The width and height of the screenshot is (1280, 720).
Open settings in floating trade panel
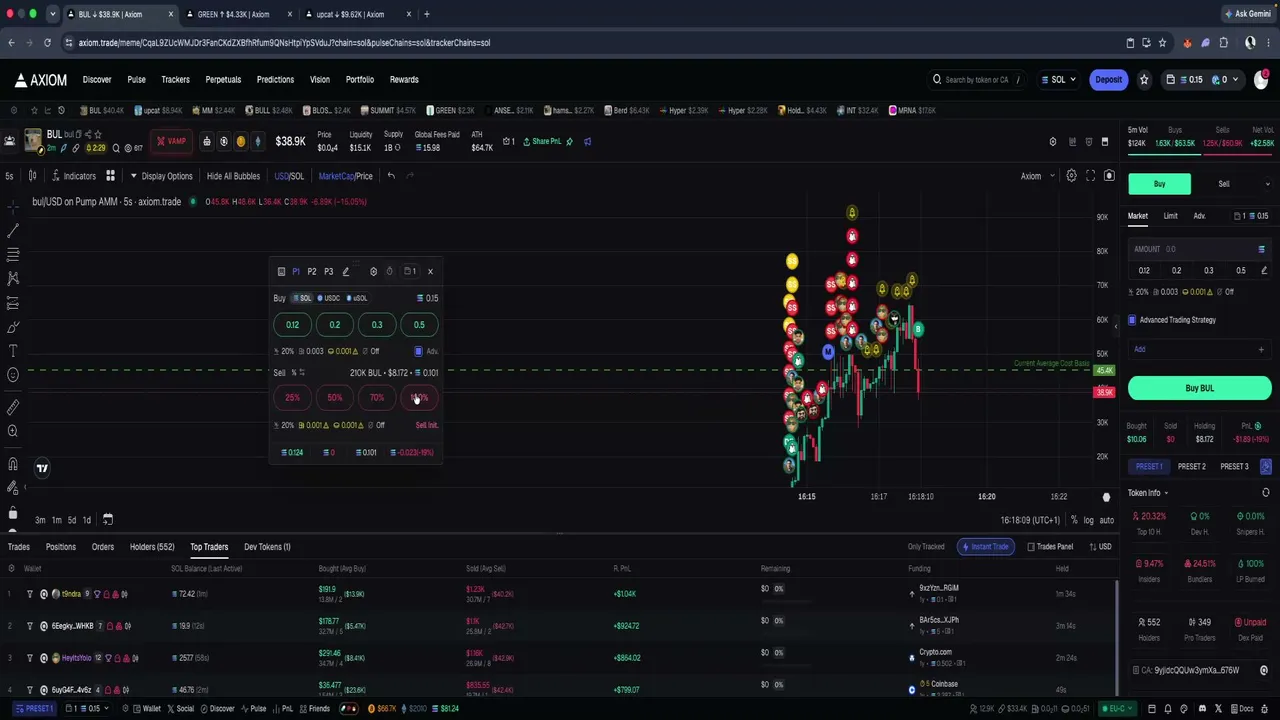pos(373,271)
